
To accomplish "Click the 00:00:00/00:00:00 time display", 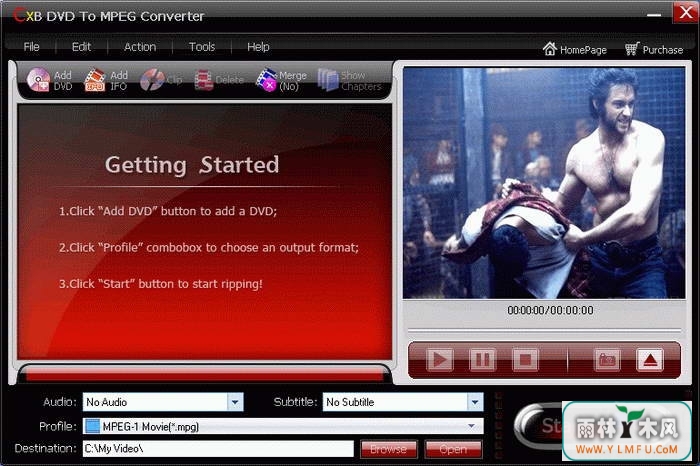I will [550, 310].
